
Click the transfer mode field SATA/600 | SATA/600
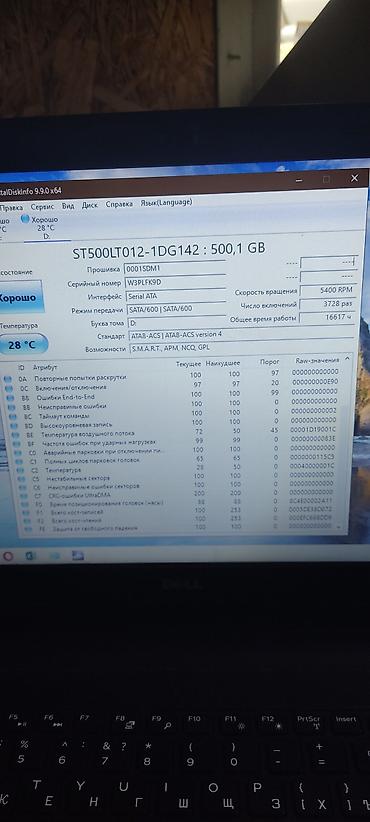click(x=176, y=309)
